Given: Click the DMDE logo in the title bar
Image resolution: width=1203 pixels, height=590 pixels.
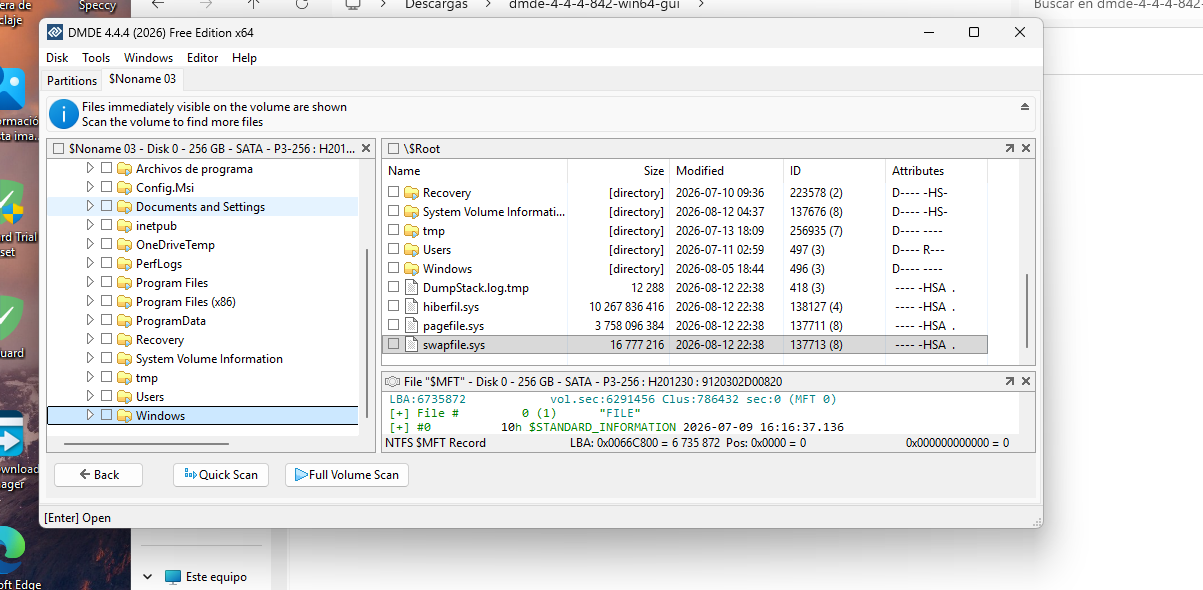Looking at the screenshot, I should pyautogui.click(x=56, y=32).
